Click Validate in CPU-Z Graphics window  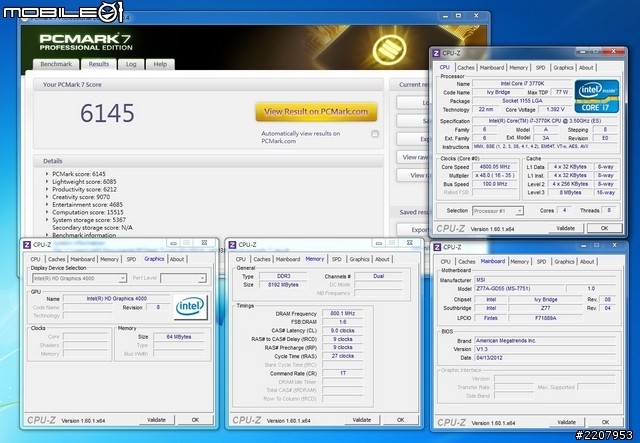156,420
